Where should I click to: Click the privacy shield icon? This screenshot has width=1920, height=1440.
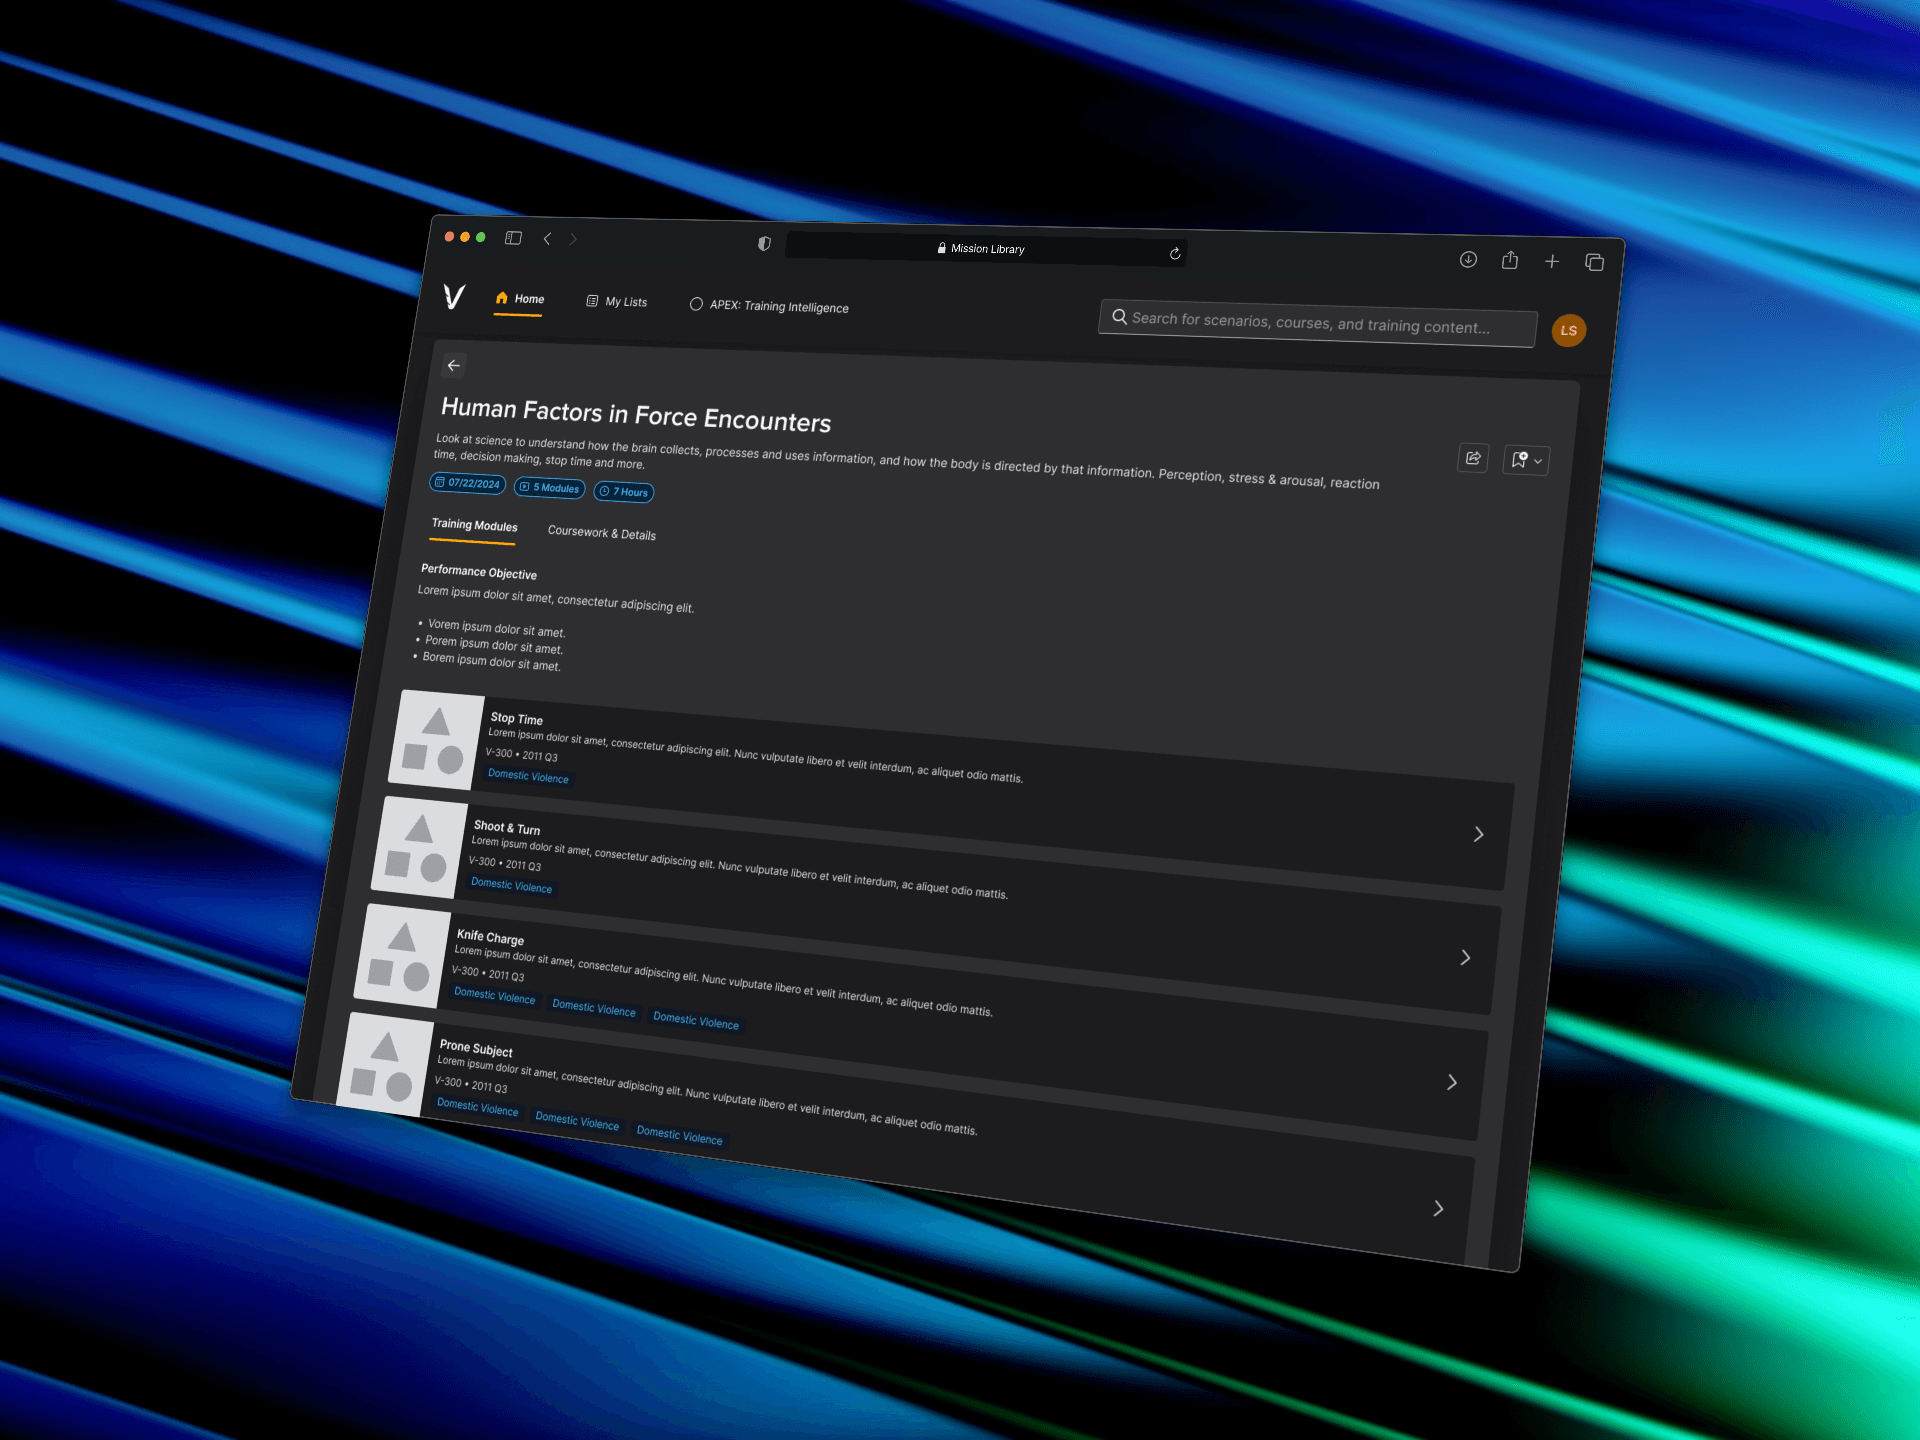pyautogui.click(x=764, y=244)
